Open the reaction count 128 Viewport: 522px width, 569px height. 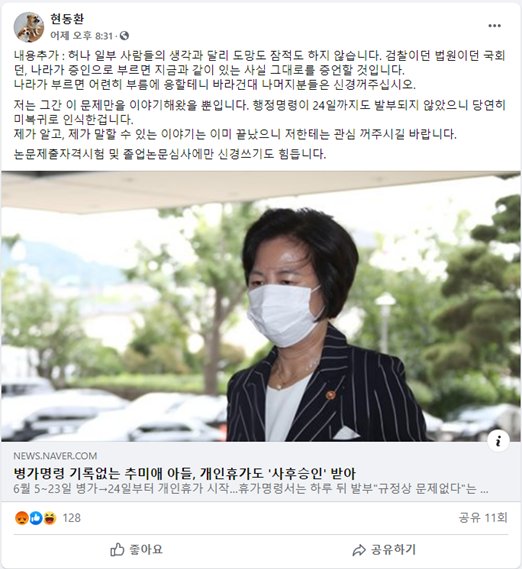click(71, 518)
